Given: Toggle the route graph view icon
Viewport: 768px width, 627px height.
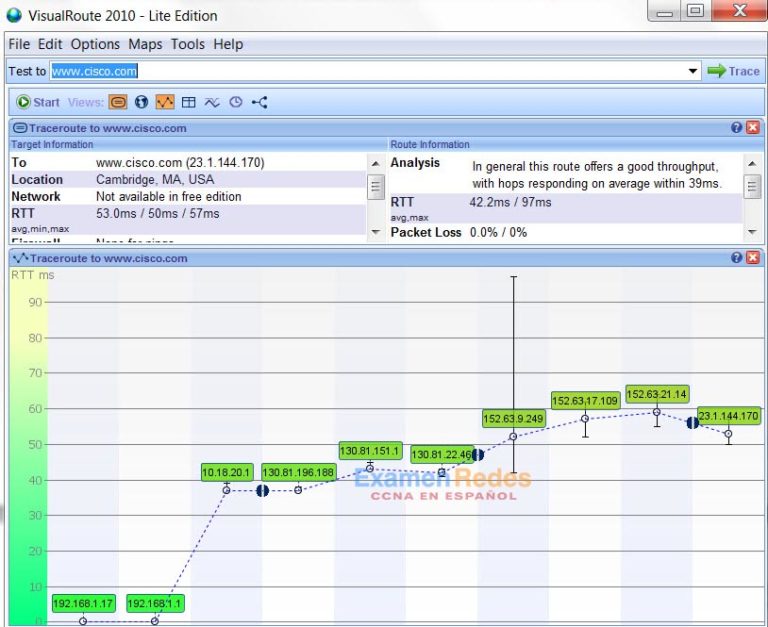Looking at the screenshot, I should tap(165, 102).
